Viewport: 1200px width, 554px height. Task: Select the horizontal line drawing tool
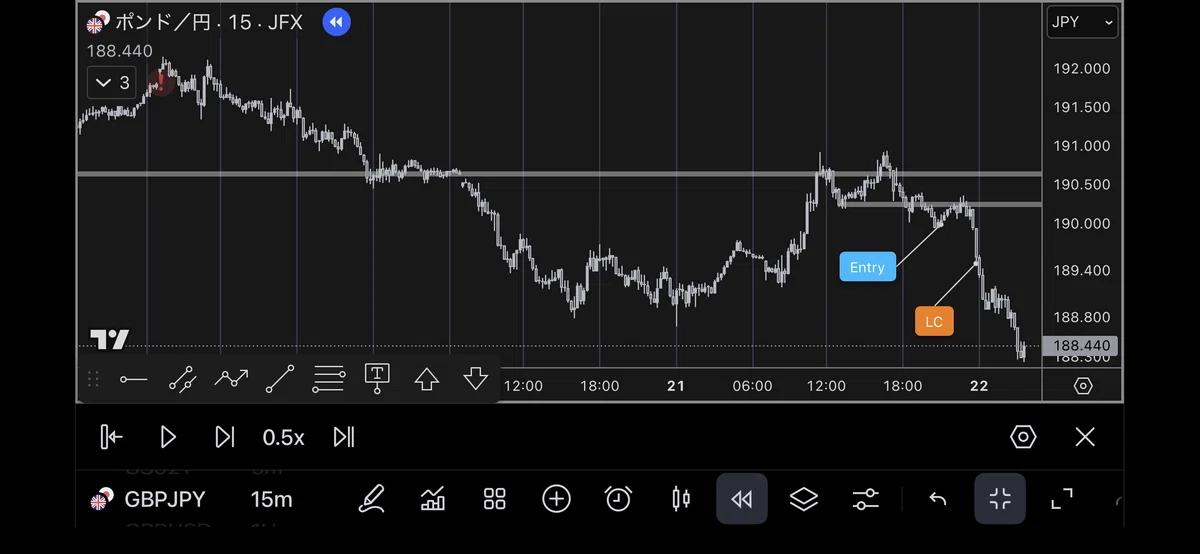133,379
